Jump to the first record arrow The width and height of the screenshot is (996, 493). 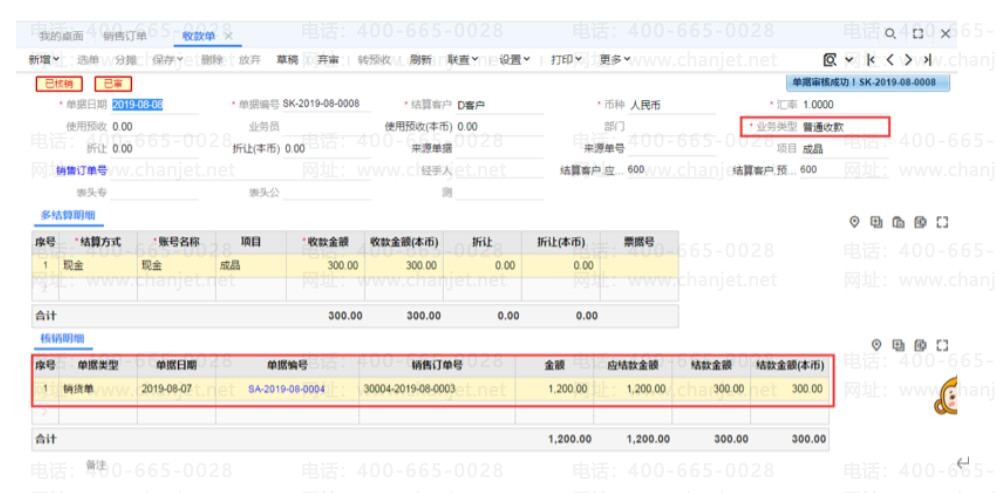point(871,60)
